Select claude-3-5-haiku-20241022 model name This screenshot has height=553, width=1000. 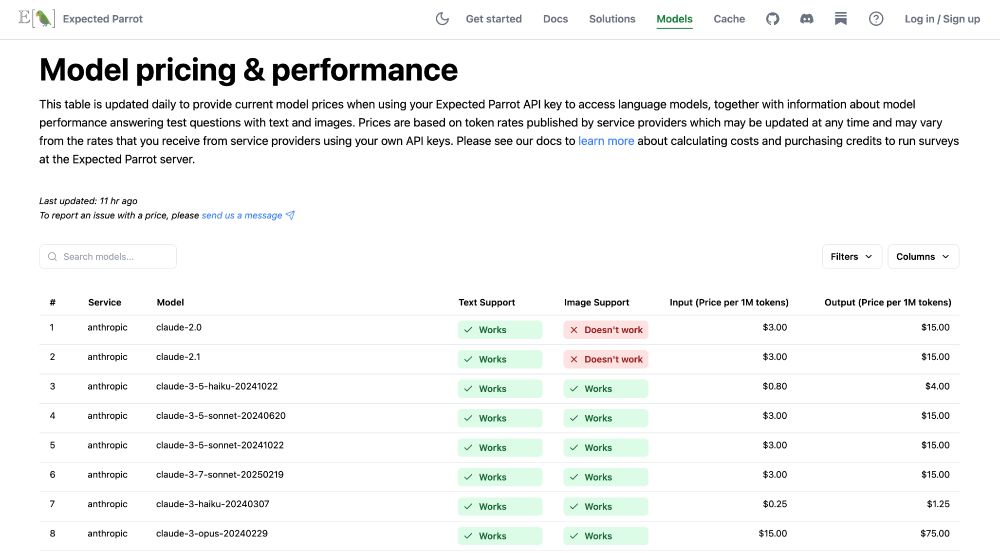pyautogui.click(x=217, y=386)
